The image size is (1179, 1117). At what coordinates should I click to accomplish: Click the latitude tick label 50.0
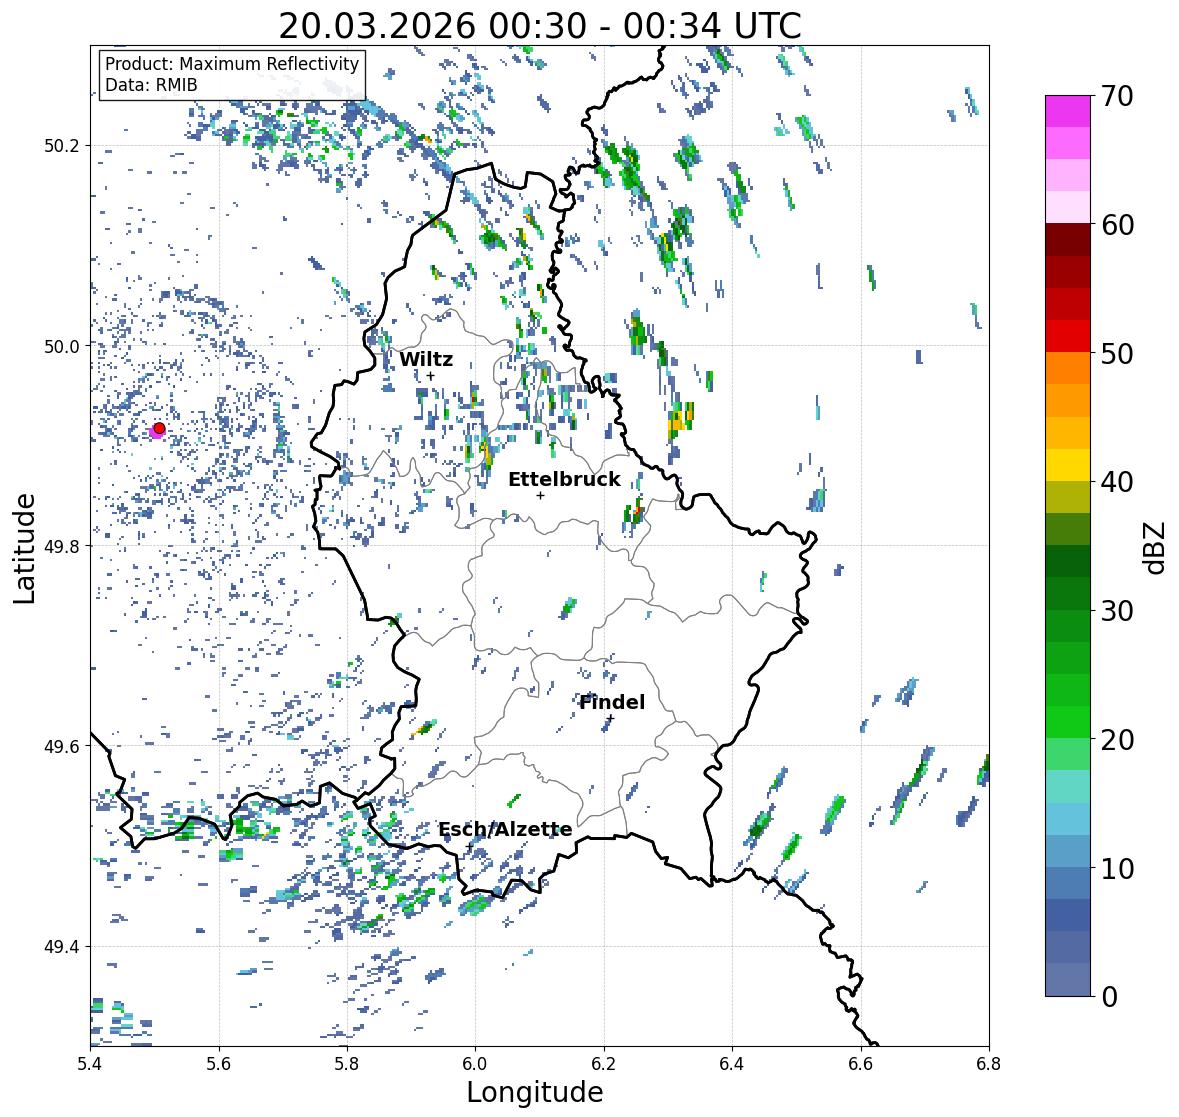click(x=62, y=347)
